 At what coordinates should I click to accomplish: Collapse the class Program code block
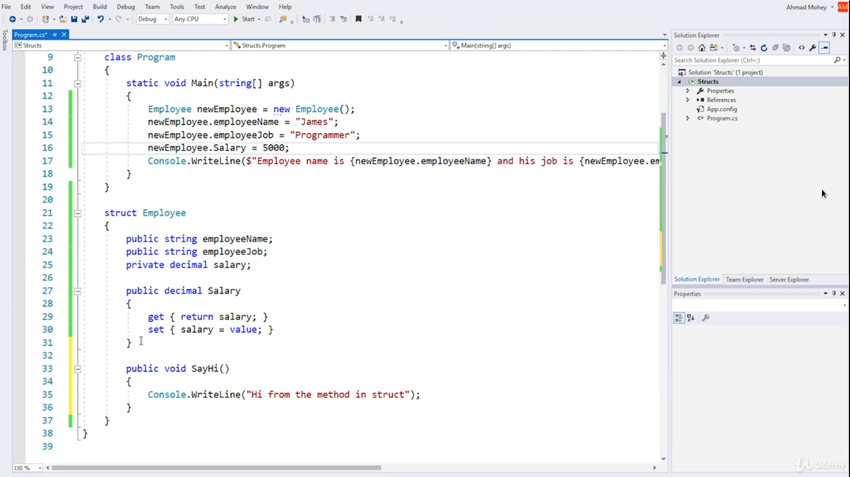pyautogui.click(x=78, y=57)
